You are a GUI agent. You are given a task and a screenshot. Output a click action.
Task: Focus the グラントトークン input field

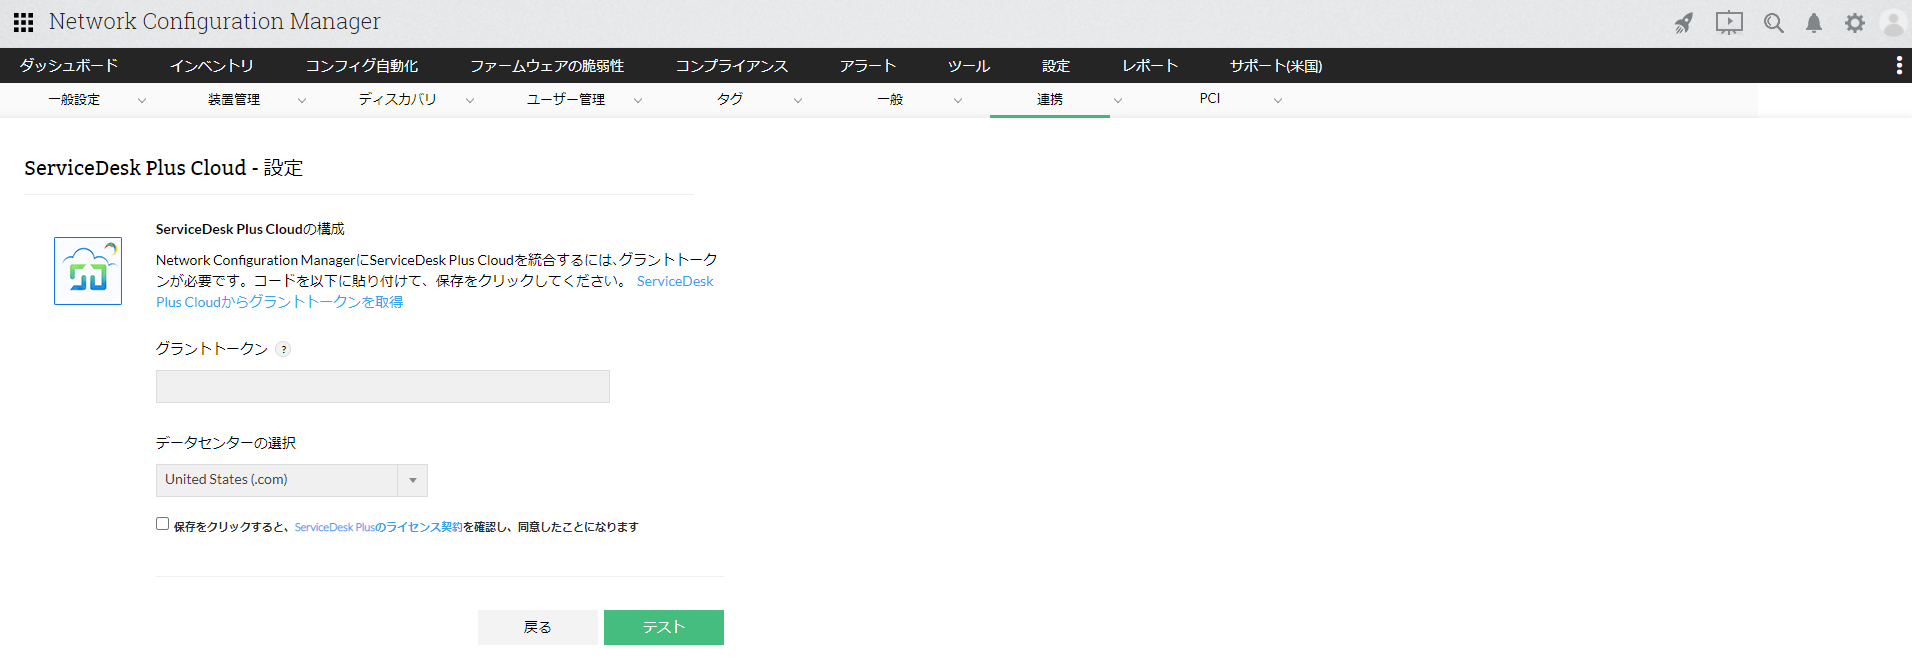[383, 387]
